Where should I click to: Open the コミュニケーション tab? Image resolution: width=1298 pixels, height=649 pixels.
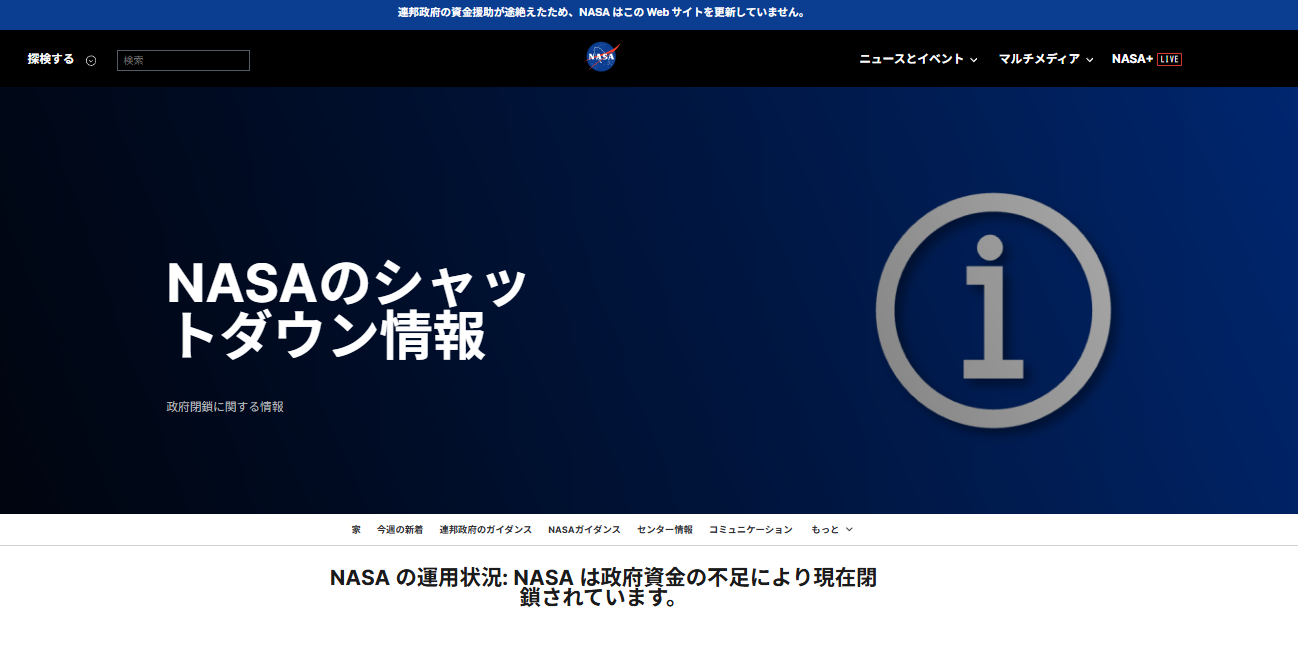coord(750,530)
